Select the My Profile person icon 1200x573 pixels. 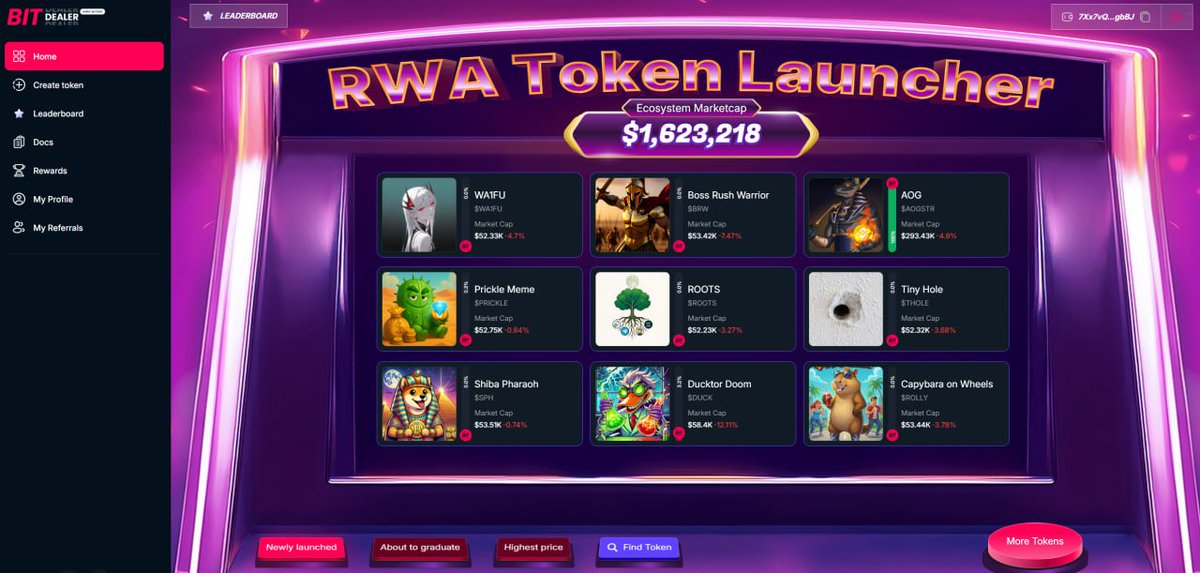pyautogui.click(x=19, y=199)
